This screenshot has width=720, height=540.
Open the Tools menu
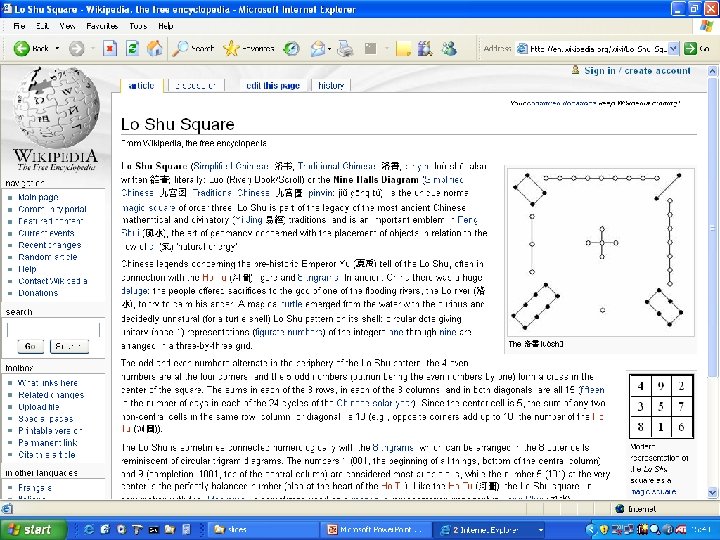(x=138, y=26)
